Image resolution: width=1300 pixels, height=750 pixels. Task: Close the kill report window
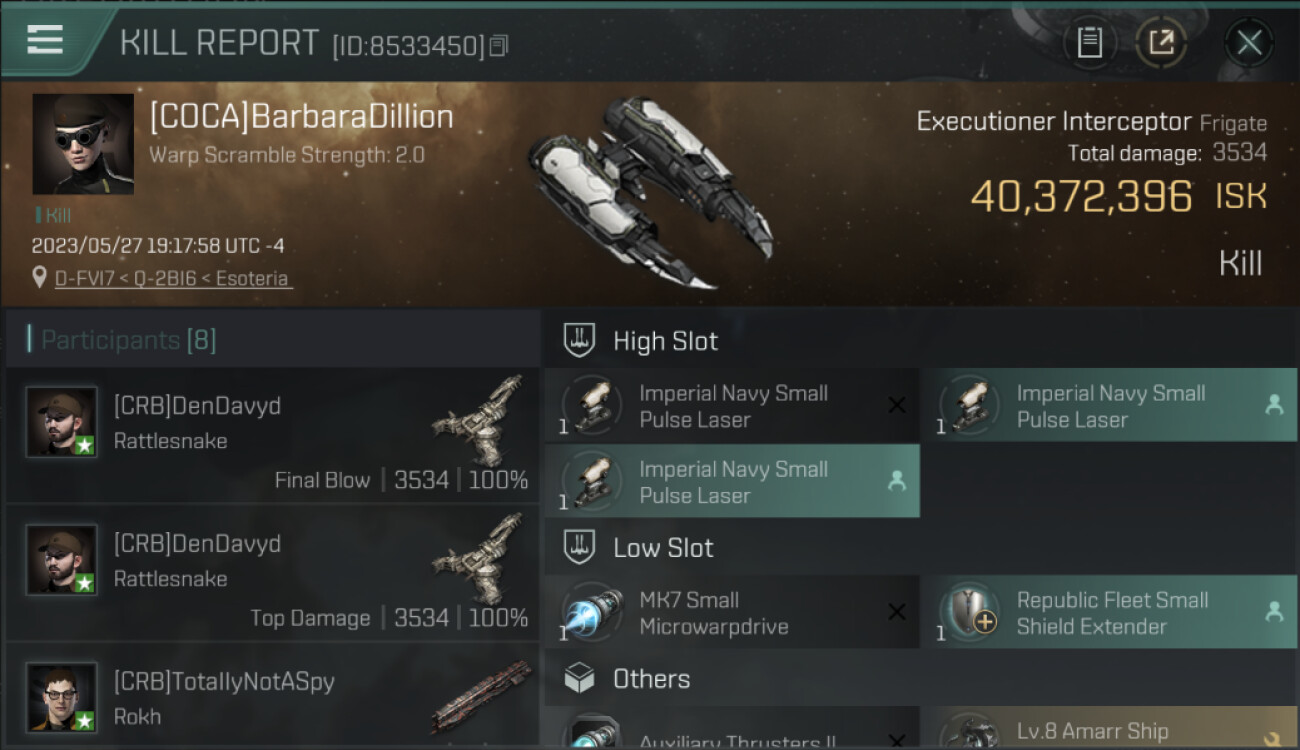tap(1249, 42)
